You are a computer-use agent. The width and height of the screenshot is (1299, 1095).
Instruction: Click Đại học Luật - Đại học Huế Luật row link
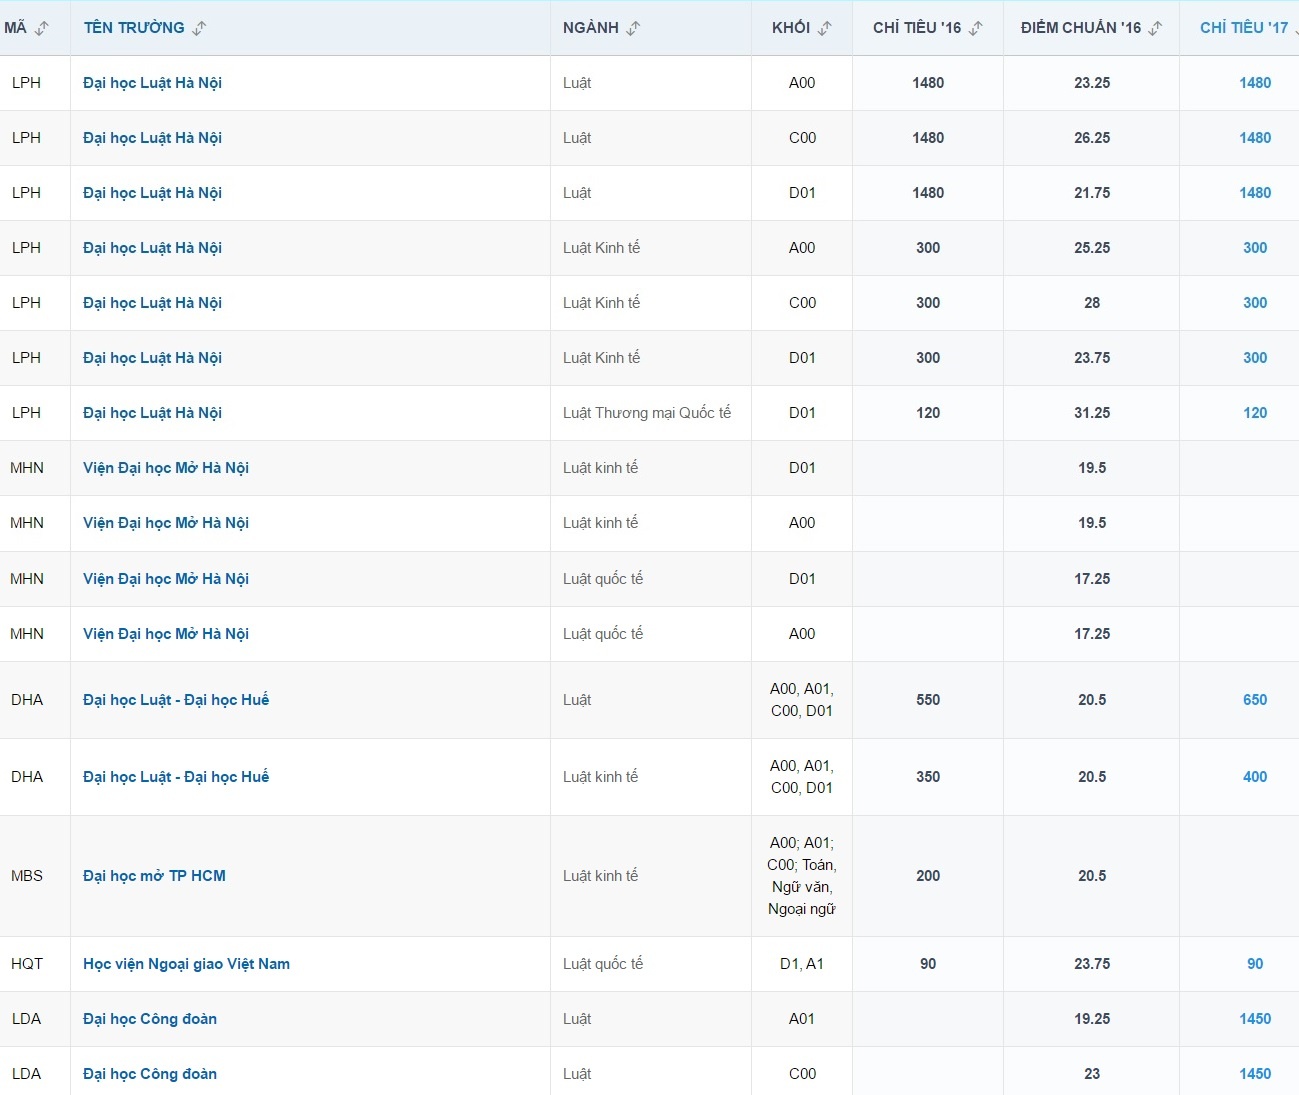(176, 700)
